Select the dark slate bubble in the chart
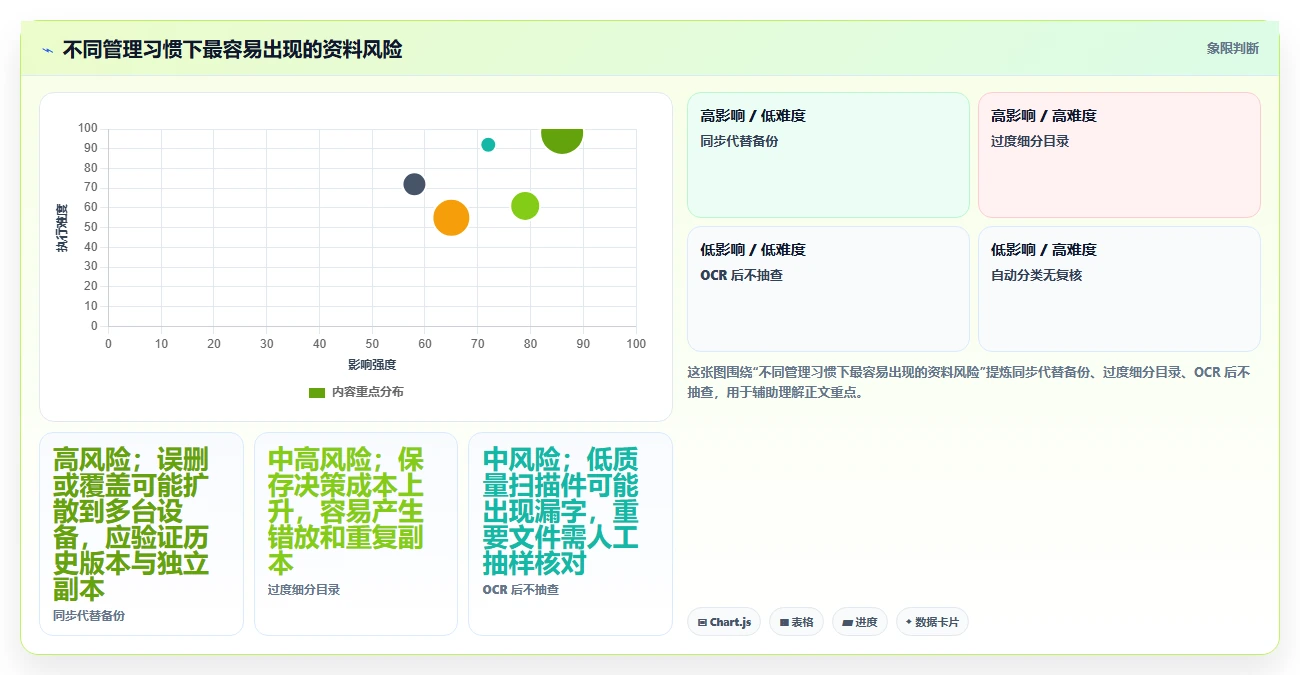The height and width of the screenshot is (675, 1300). tap(414, 184)
